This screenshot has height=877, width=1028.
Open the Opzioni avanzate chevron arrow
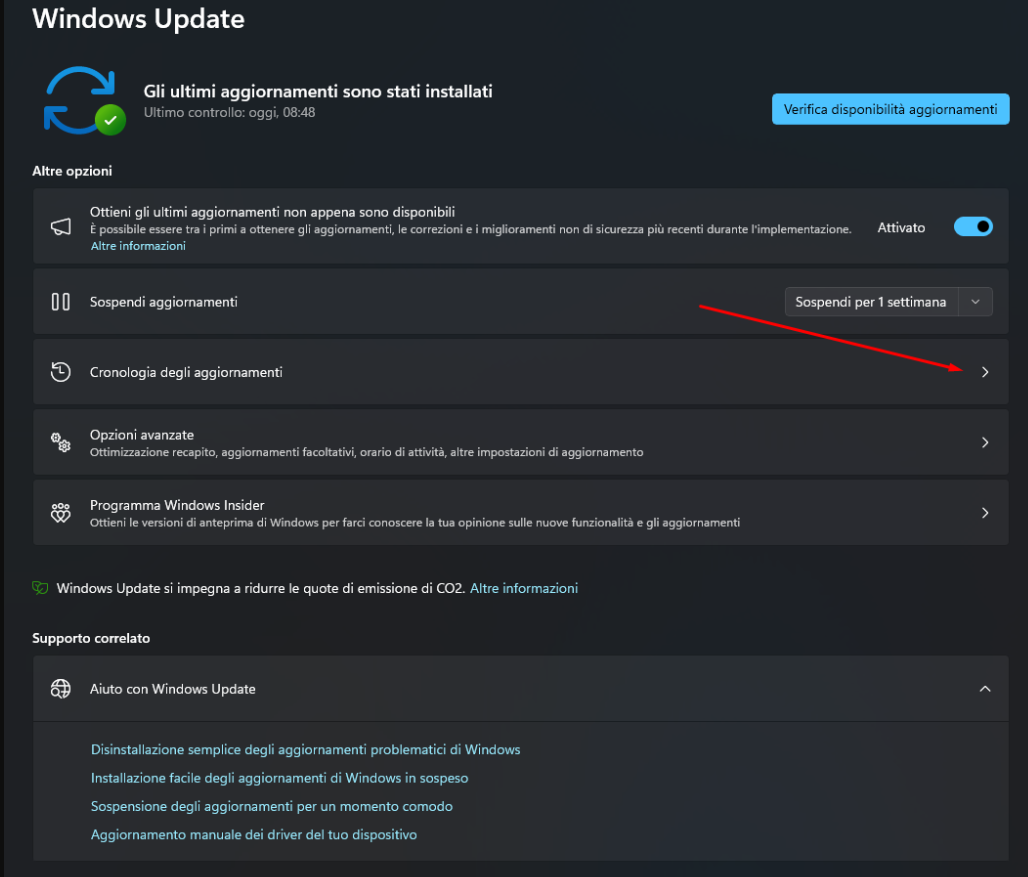[x=985, y=442]
